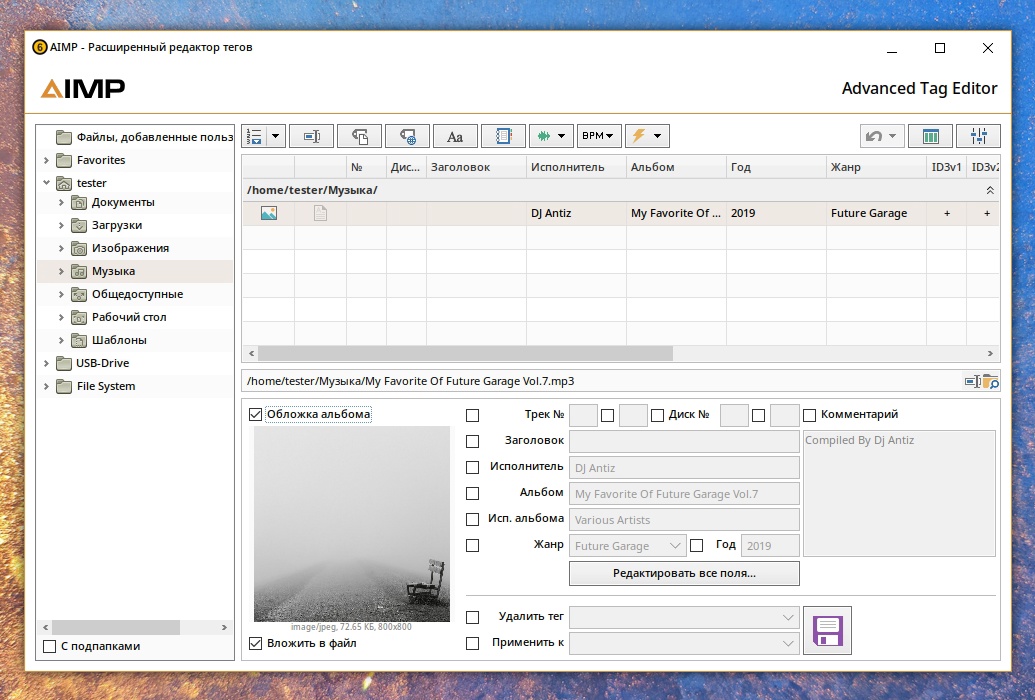
Task: Click the horizontal scrollbar under file table
Action: pos(466,353)
